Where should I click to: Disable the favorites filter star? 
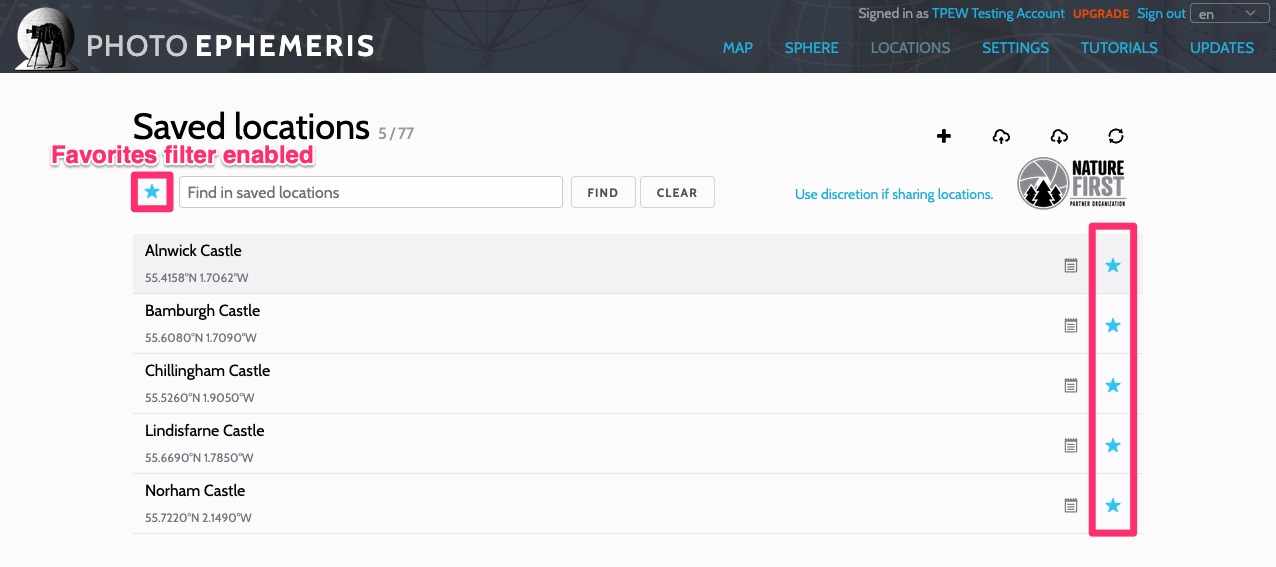point(152,191)
